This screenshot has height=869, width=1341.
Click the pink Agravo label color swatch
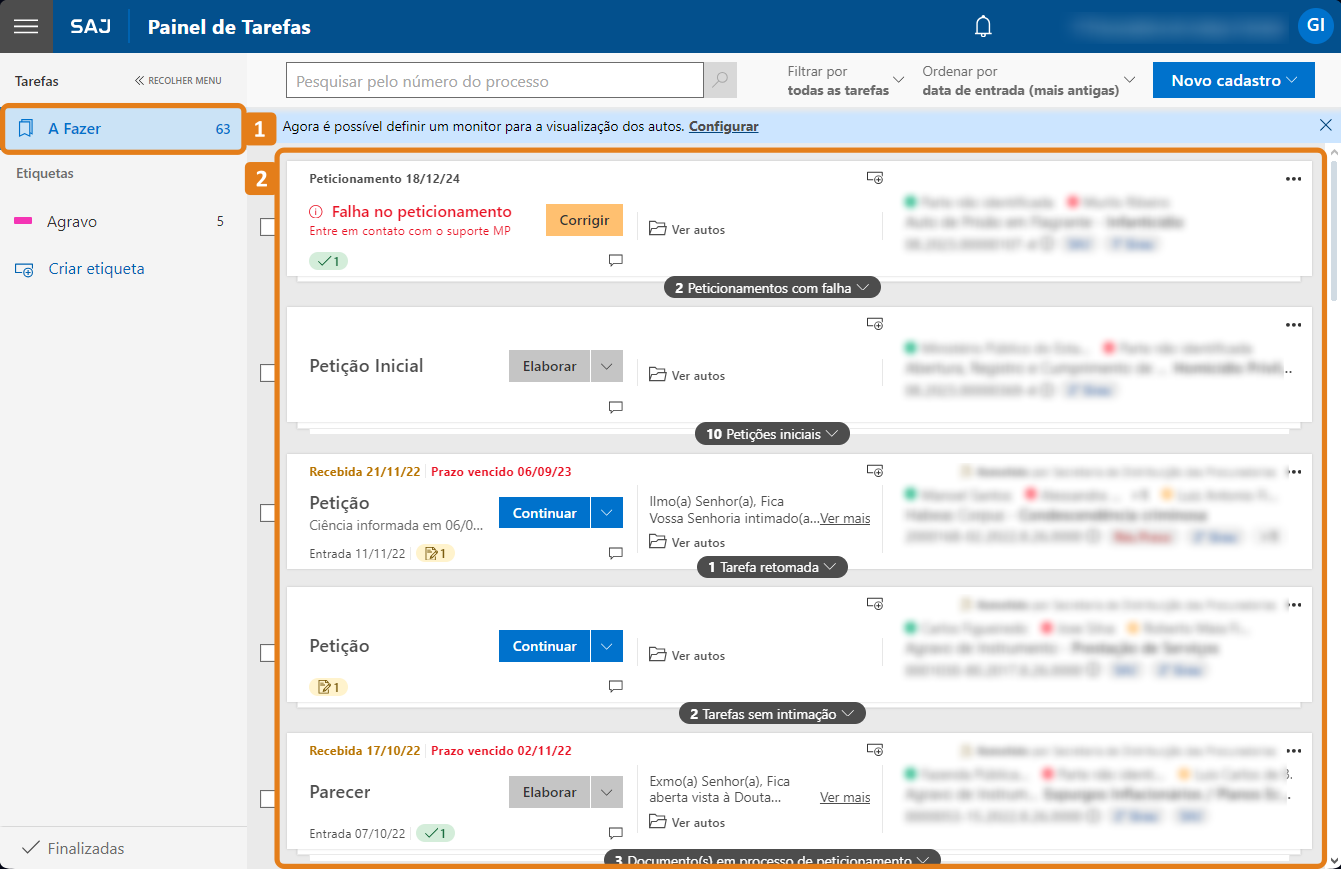[x=23, y=222]
